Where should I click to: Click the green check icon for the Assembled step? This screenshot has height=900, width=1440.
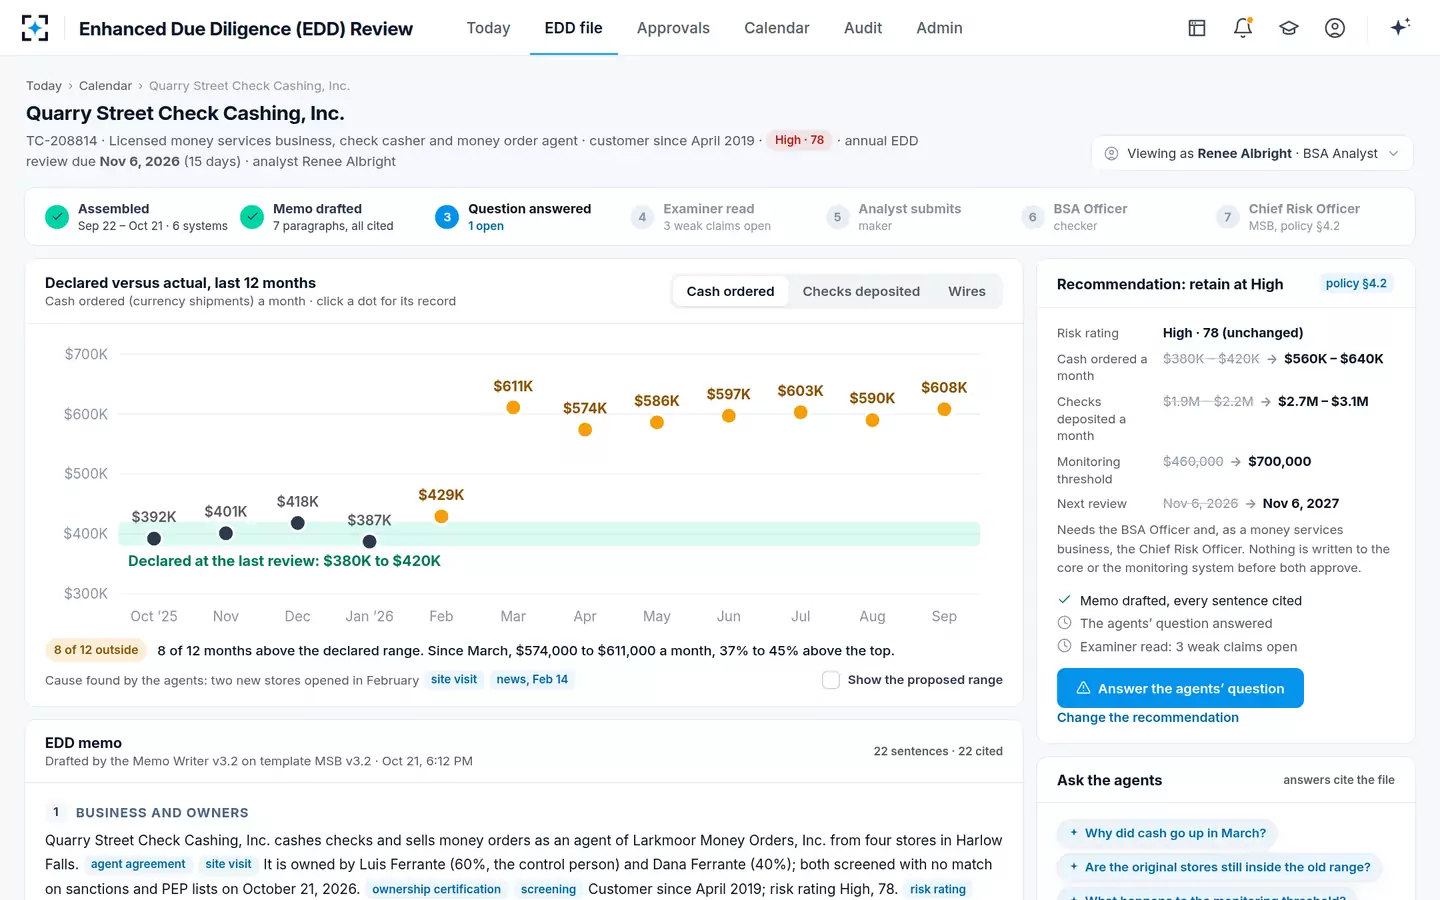(x=58, y=216)
